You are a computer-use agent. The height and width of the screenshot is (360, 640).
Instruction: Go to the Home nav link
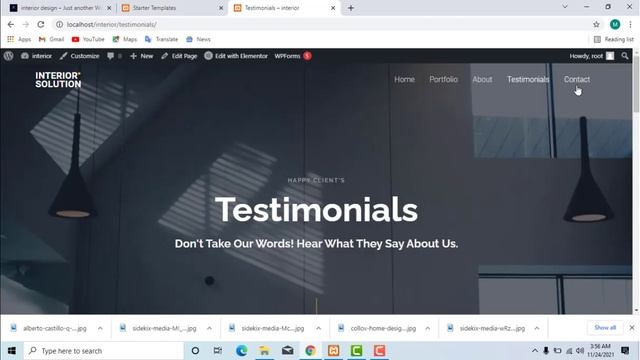click(404, 79)
